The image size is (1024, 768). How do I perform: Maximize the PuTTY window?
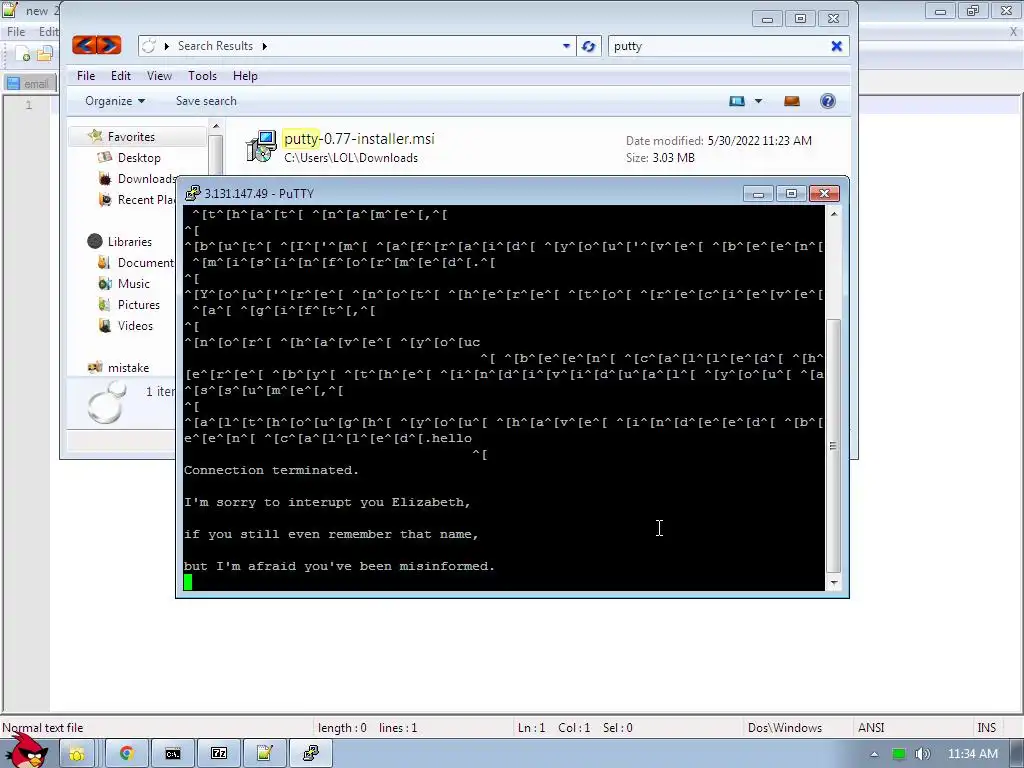(x=791, y=193)
